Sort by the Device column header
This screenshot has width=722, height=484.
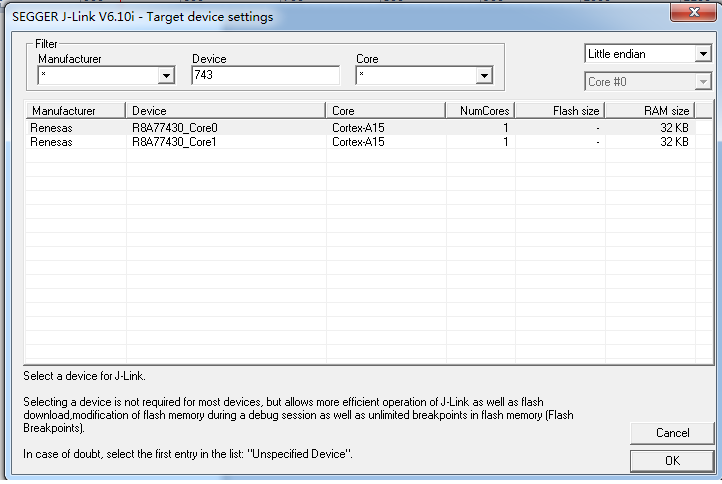click(225, 111)
